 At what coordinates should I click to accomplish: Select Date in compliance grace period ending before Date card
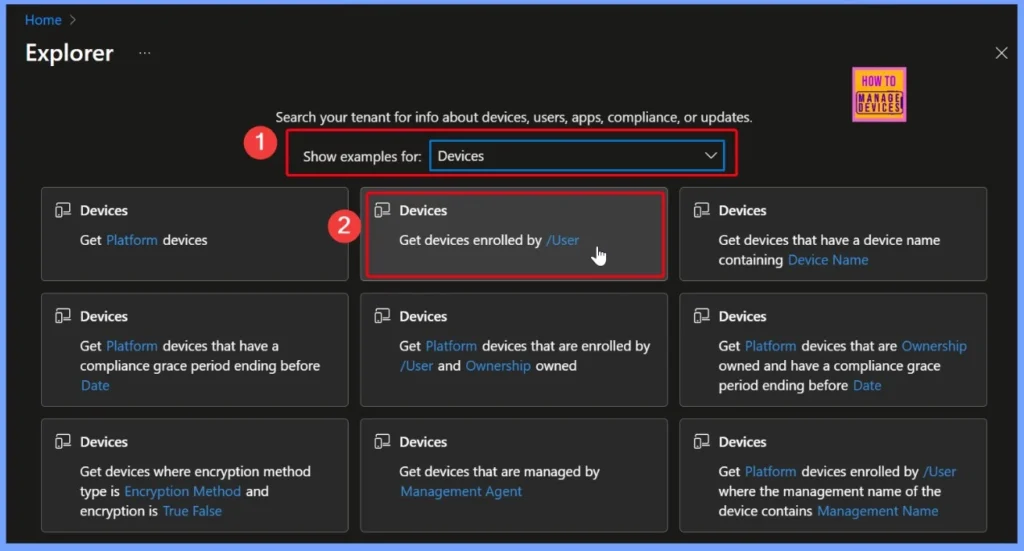point(95,385)
